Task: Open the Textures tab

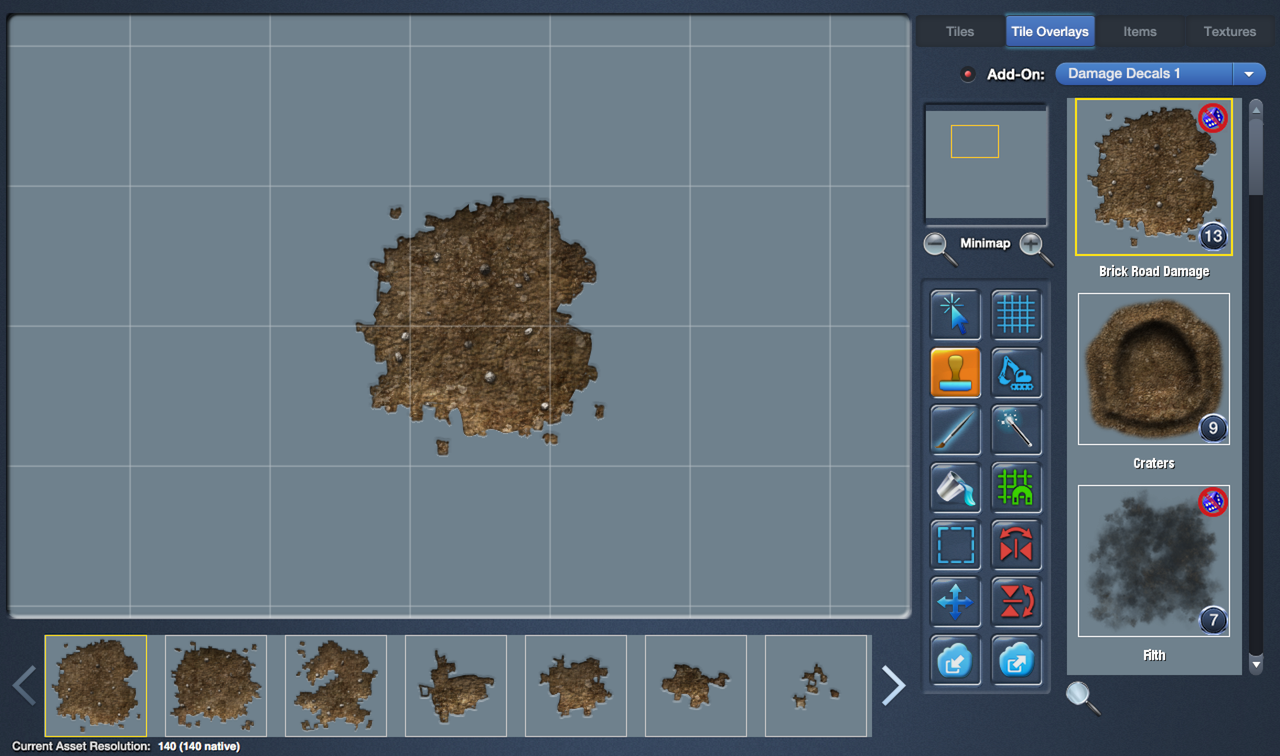Action: tap(1229, 31)
